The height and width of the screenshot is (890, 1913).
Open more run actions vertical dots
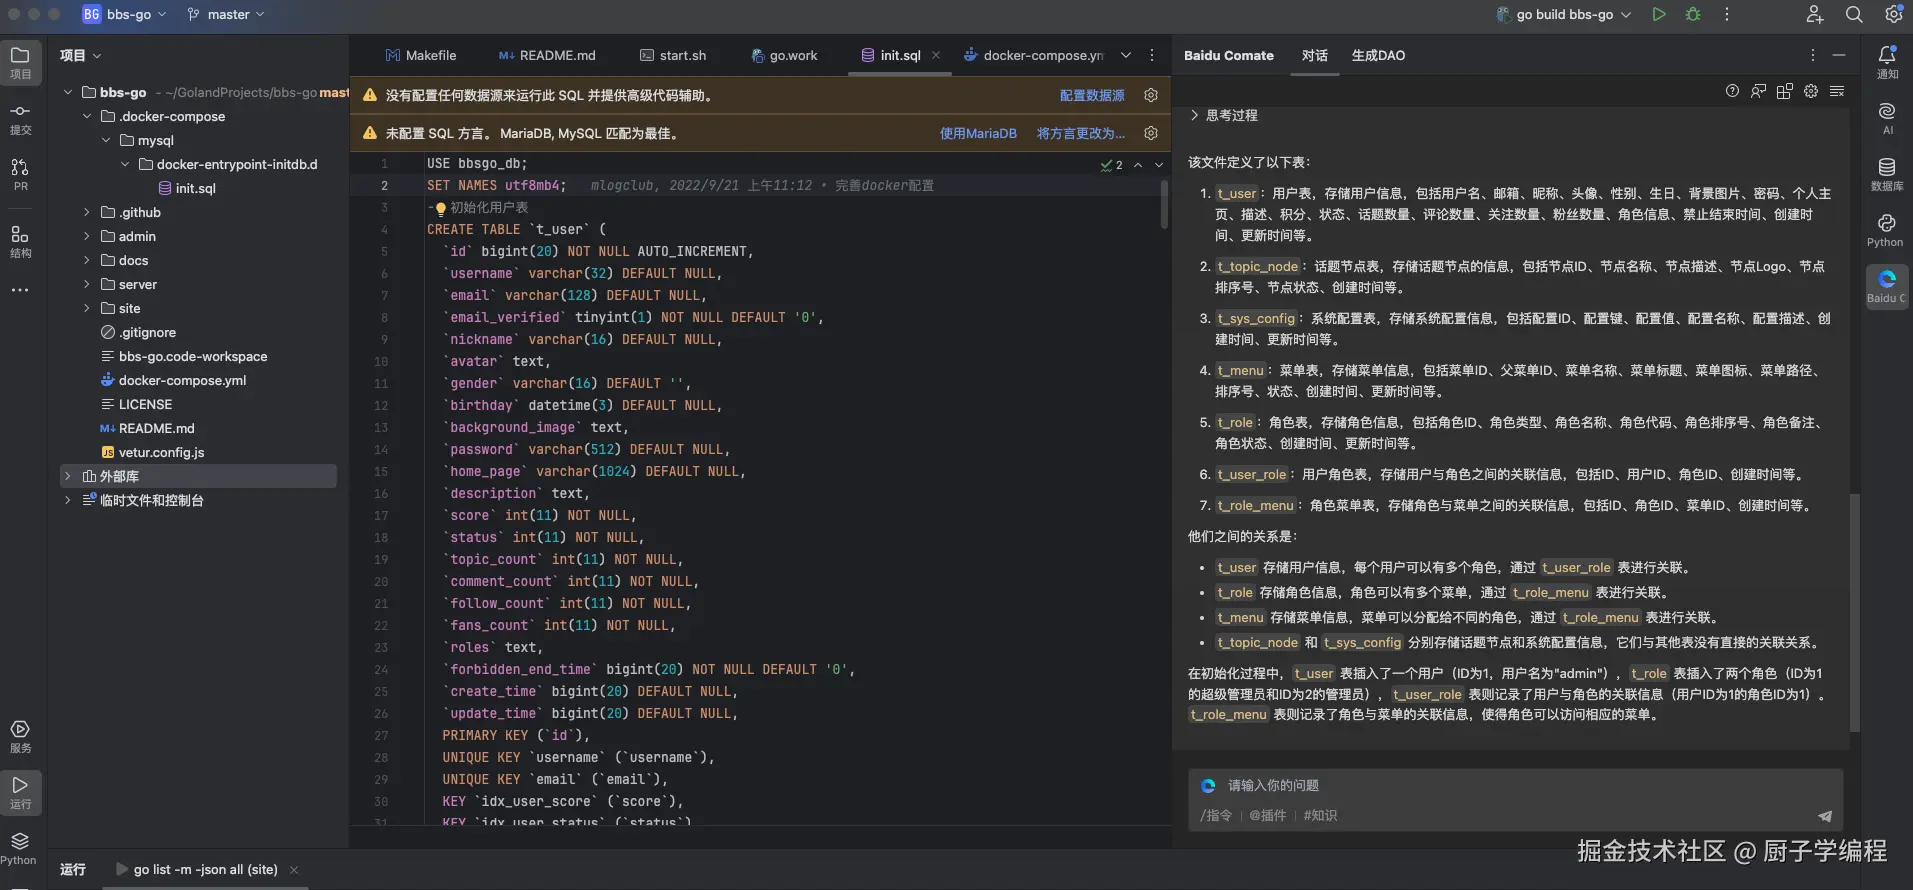tap(1727, 14)
